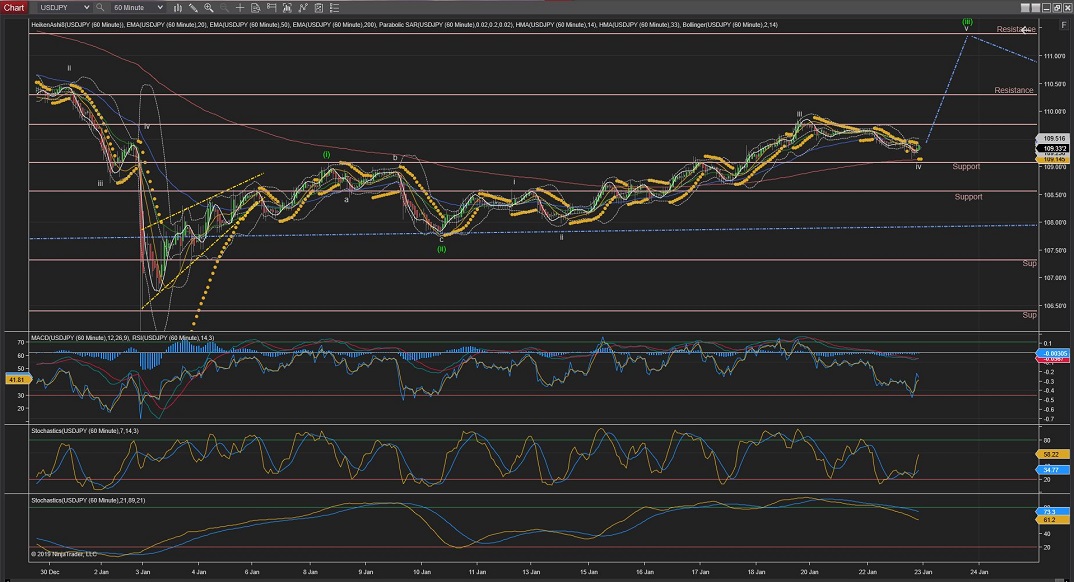This screenshot has width=1074, height=582.
Task: Click the 109.332 current price marker
Action: pyautogui.click(x=1055, y=149)
